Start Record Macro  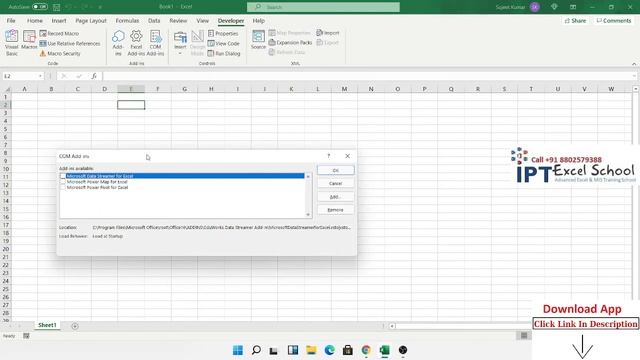click(x=59, y=33)
